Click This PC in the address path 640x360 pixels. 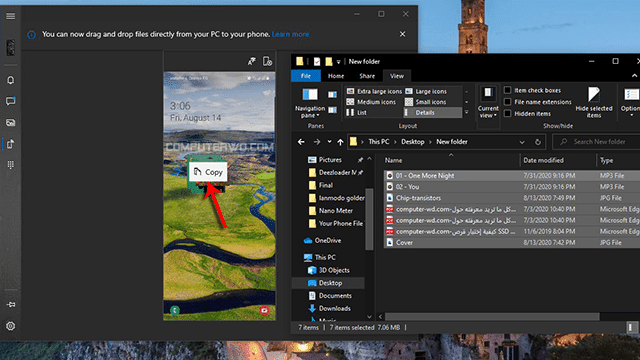tap(378, 142)
